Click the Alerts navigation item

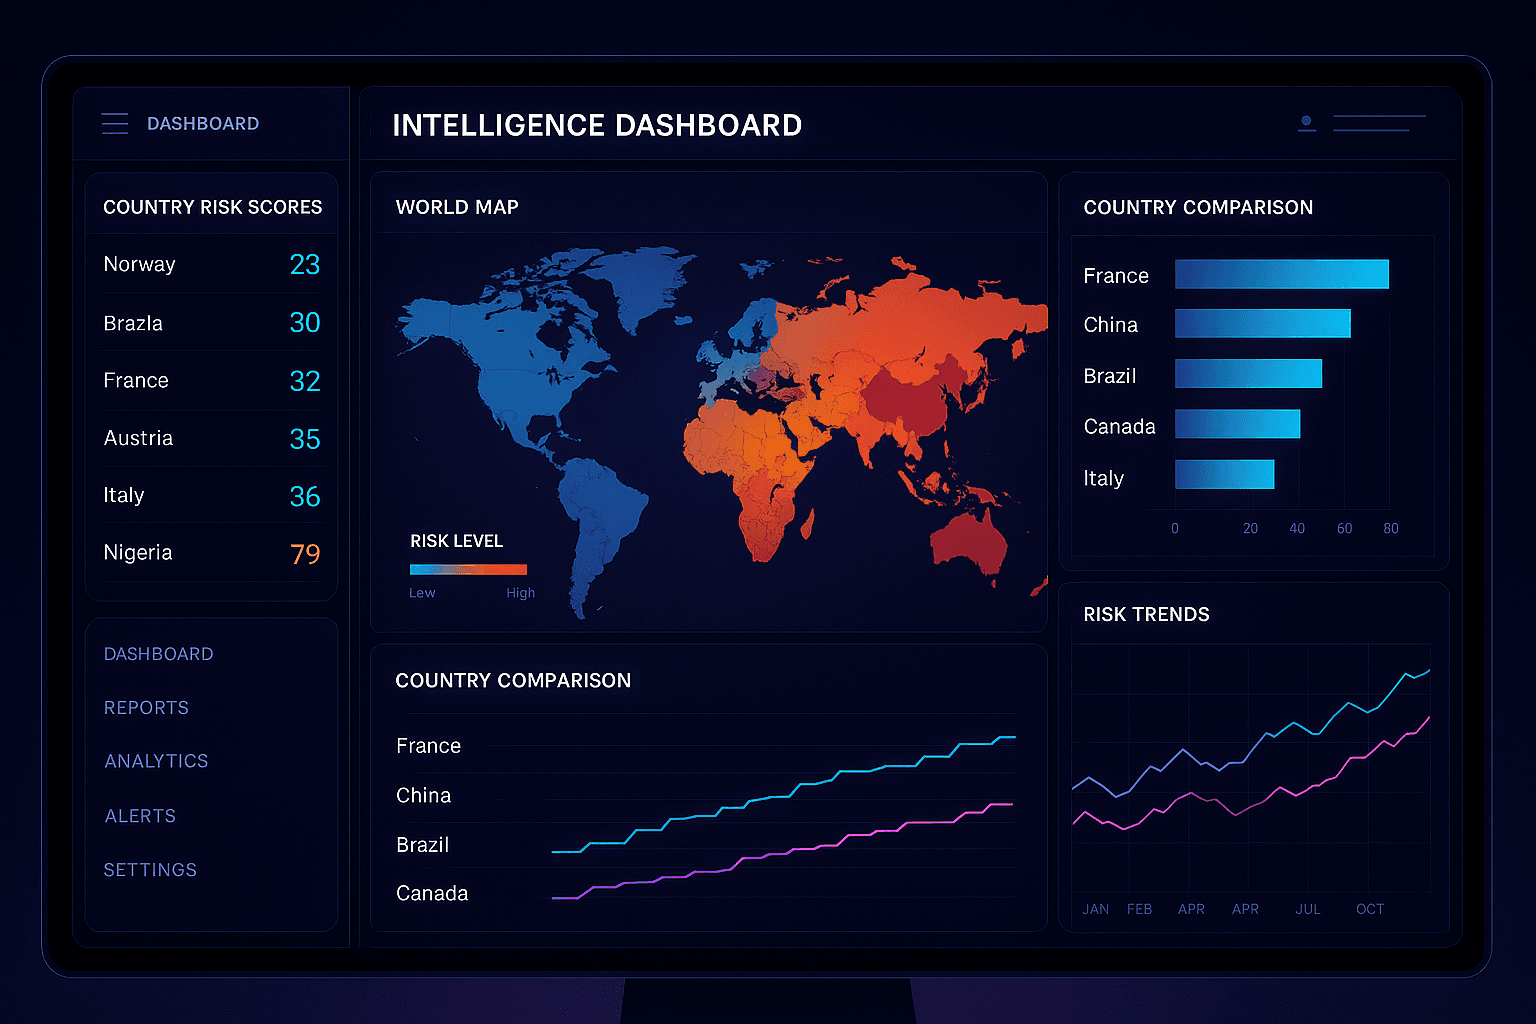140,816
